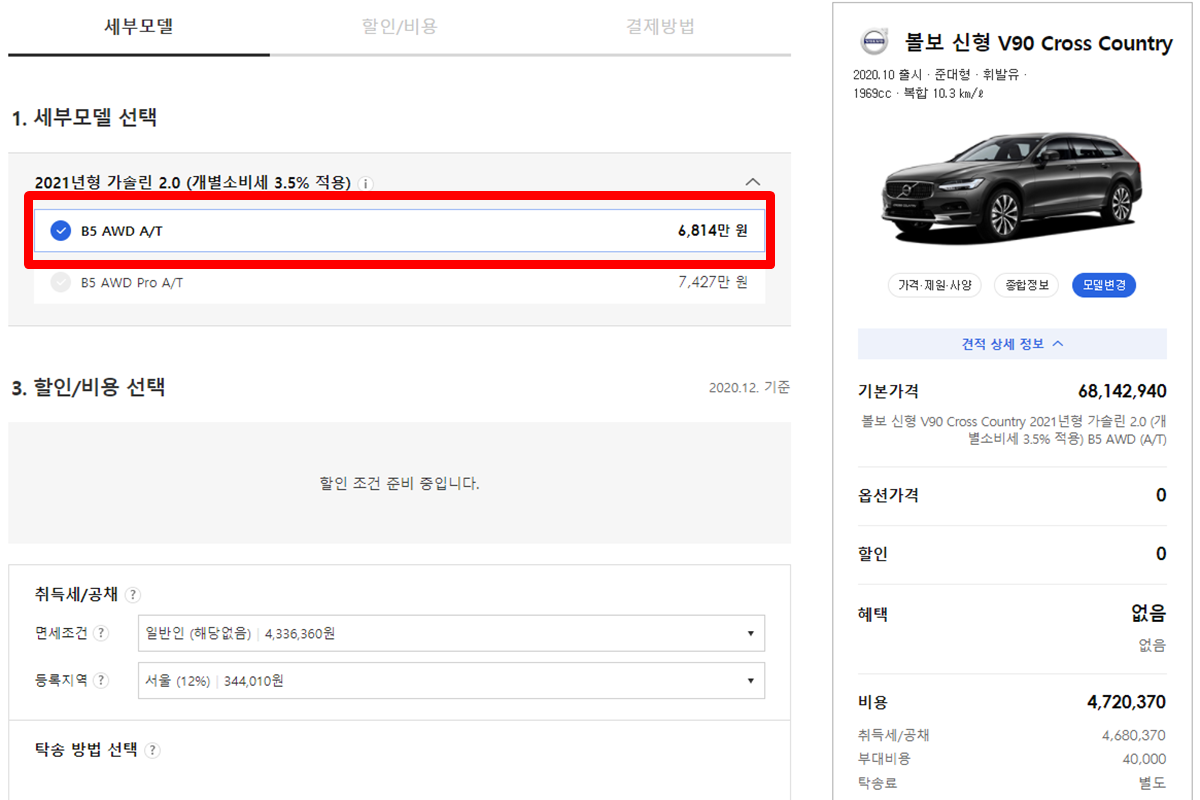Click the 3. 할인/비용 선택 heading
The width and height of the screenshot is (1200, 800).
[88, 388]
